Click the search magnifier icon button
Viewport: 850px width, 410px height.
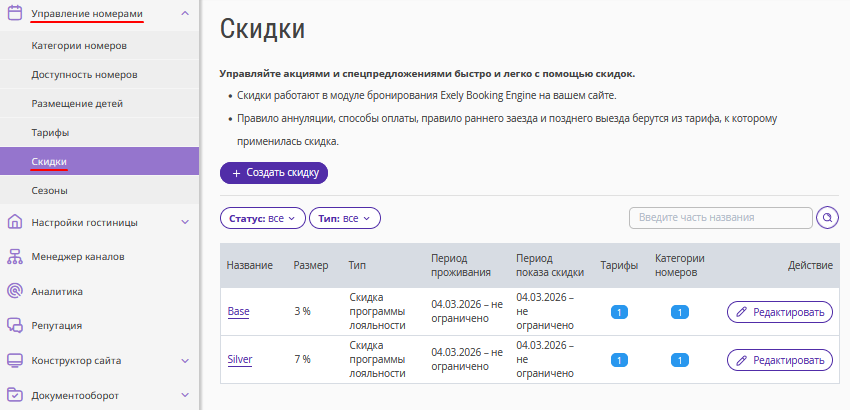coord(827,218)
